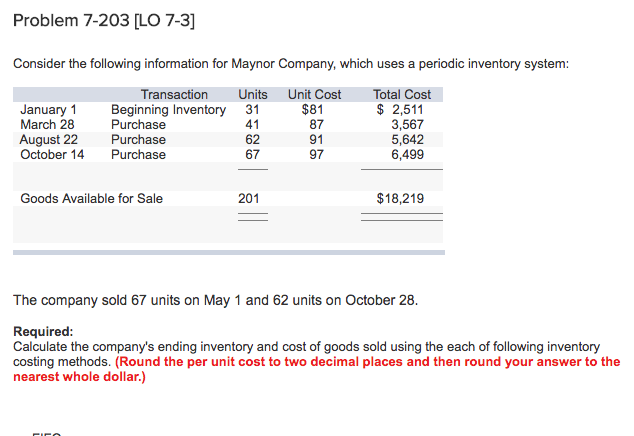The height and width of the screenshot is (436, 634).
Task: Click the sentence about units sold May 1
Action: 216,301
